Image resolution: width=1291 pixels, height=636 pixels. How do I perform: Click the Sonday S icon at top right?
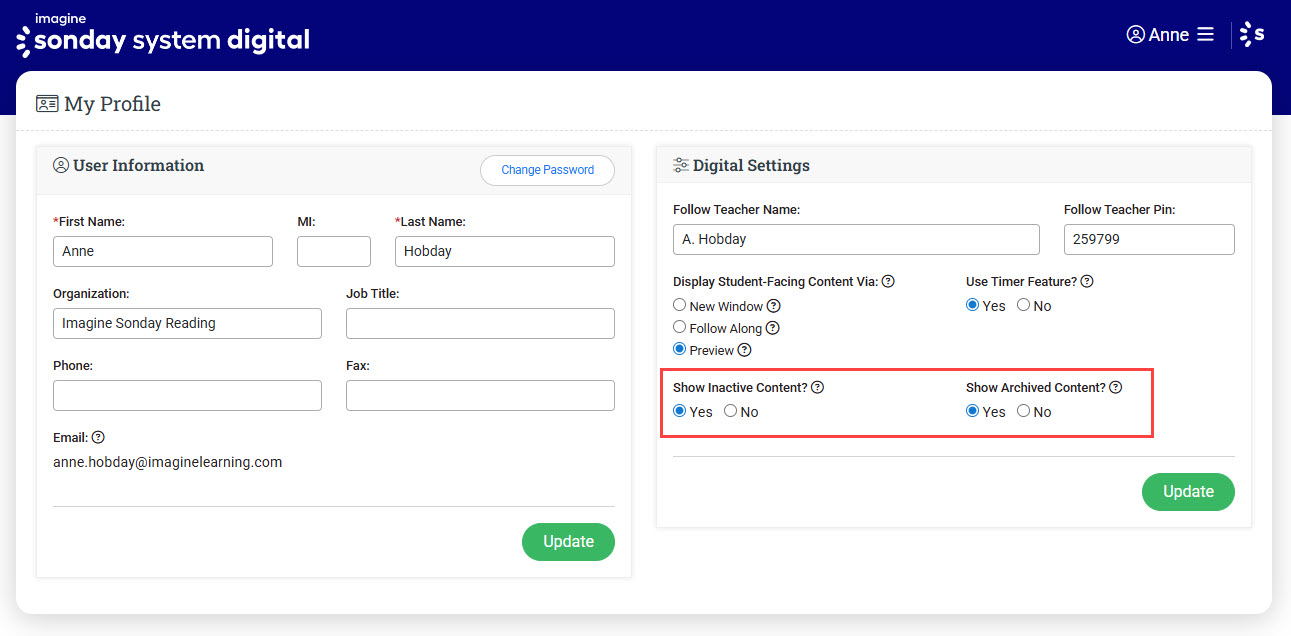1251,35
